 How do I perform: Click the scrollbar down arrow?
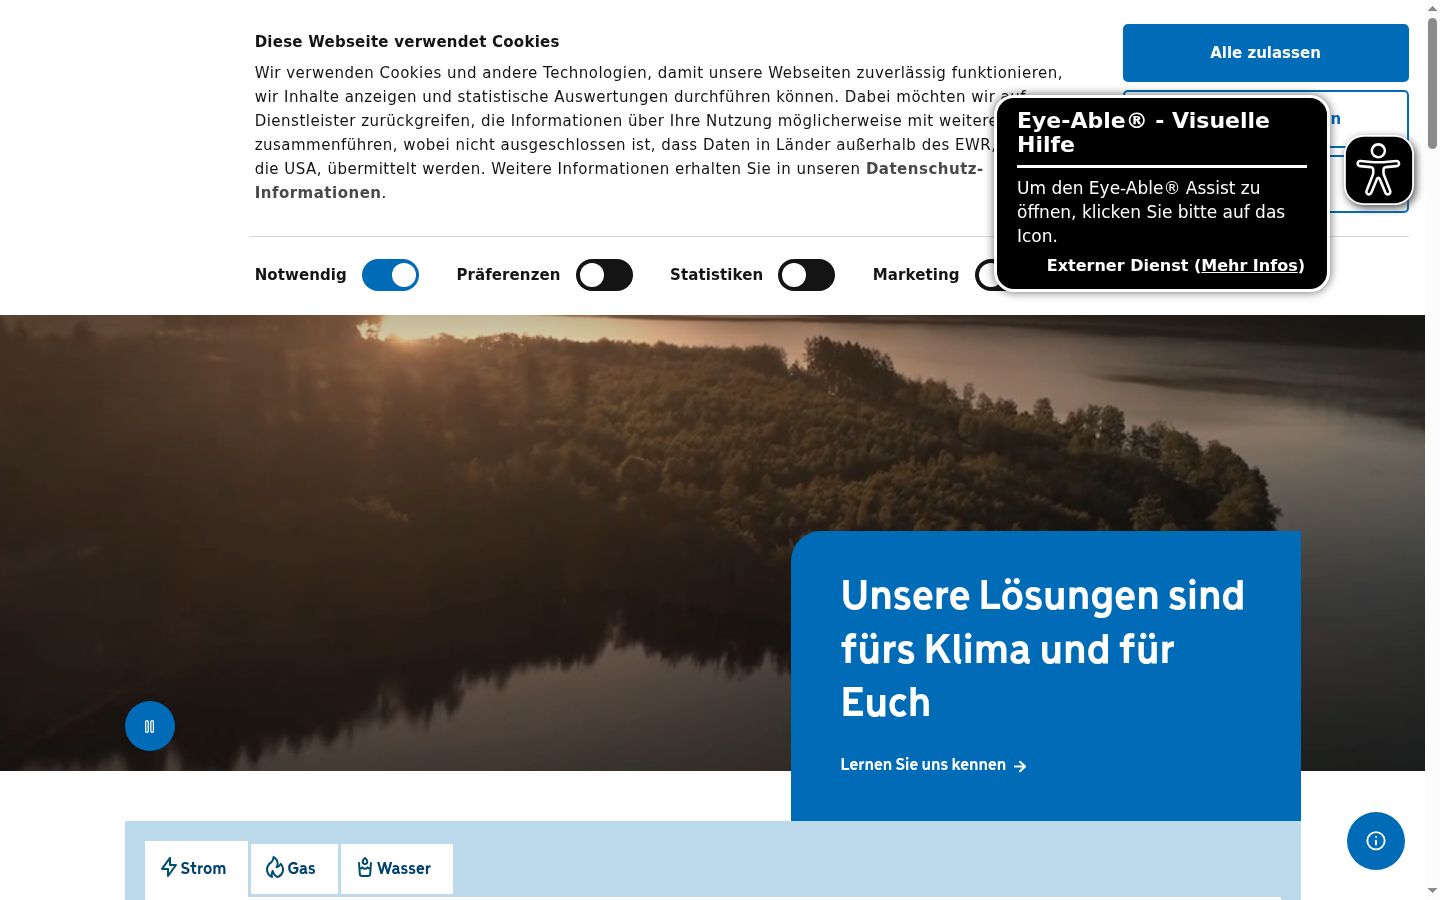click(x=1432, y=891)
